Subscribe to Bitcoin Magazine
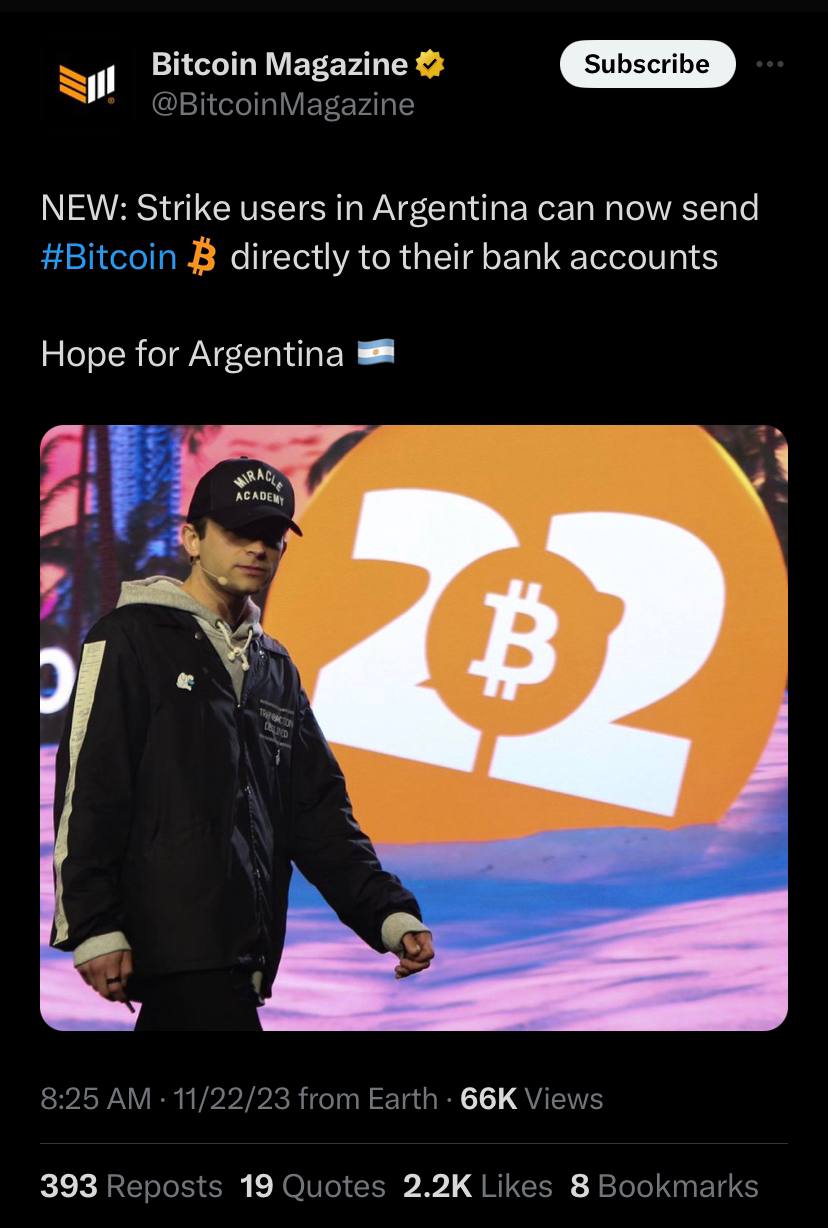 tap(647, 64)
